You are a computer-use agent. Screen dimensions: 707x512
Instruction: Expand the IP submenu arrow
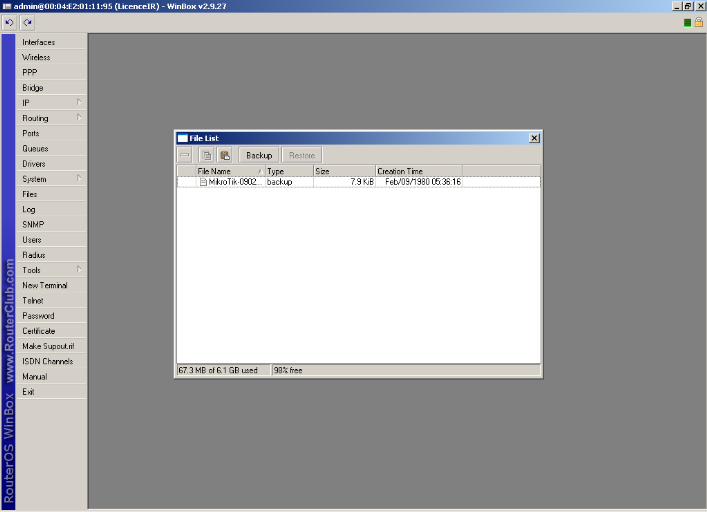coord(79,102)
